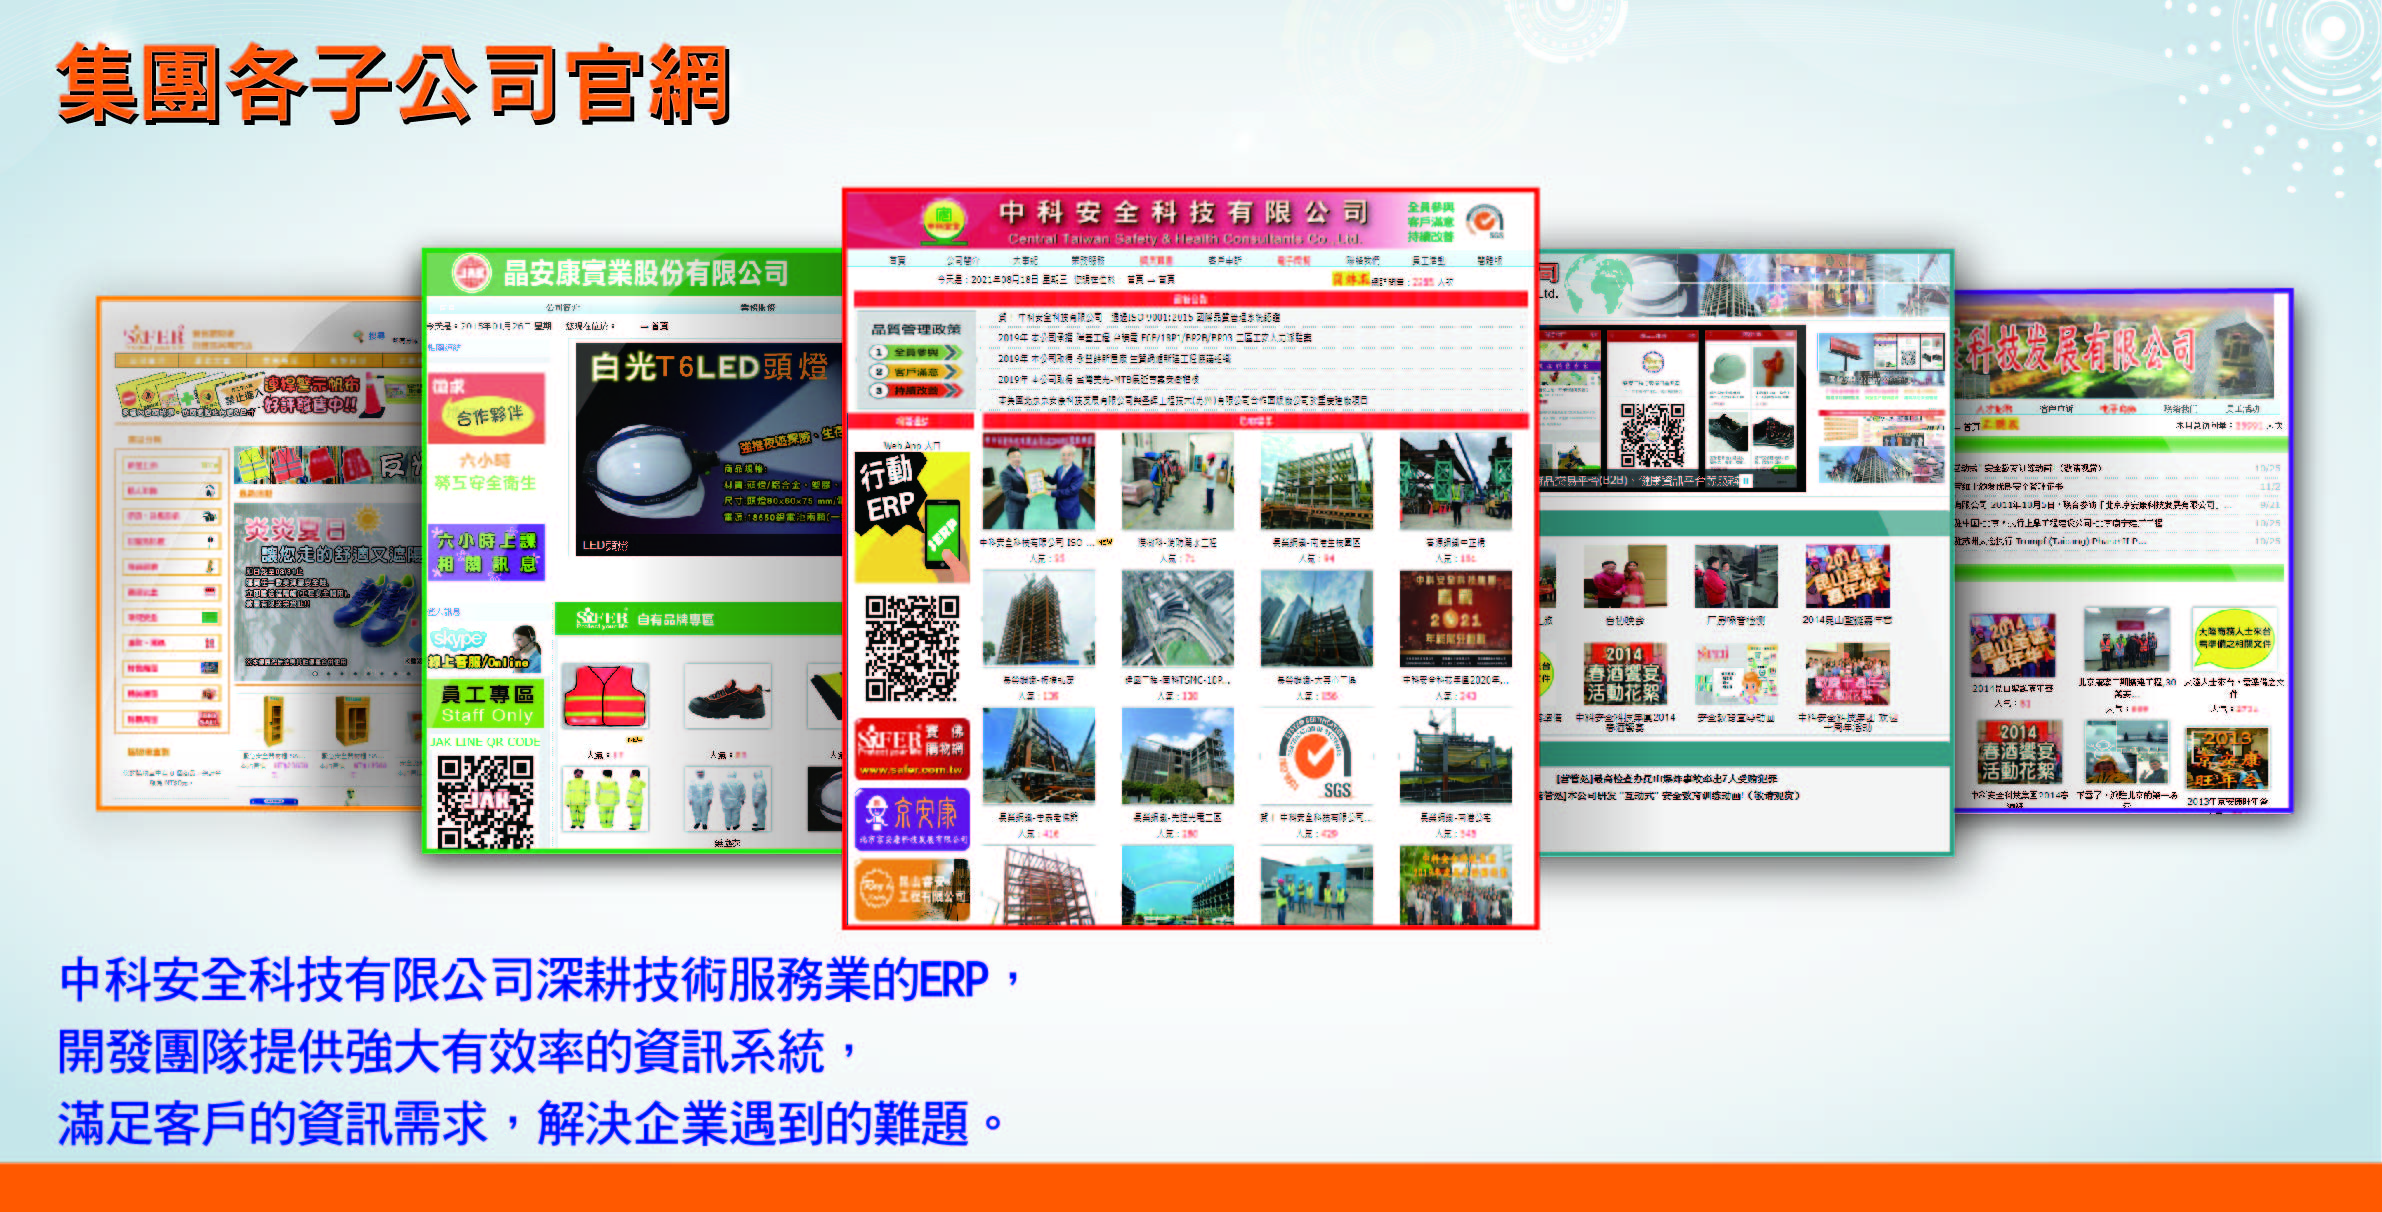This screenshot has width=2382, height=1212.
Task: Open the black safety shoe product
Action: click(x=728, y=696)
